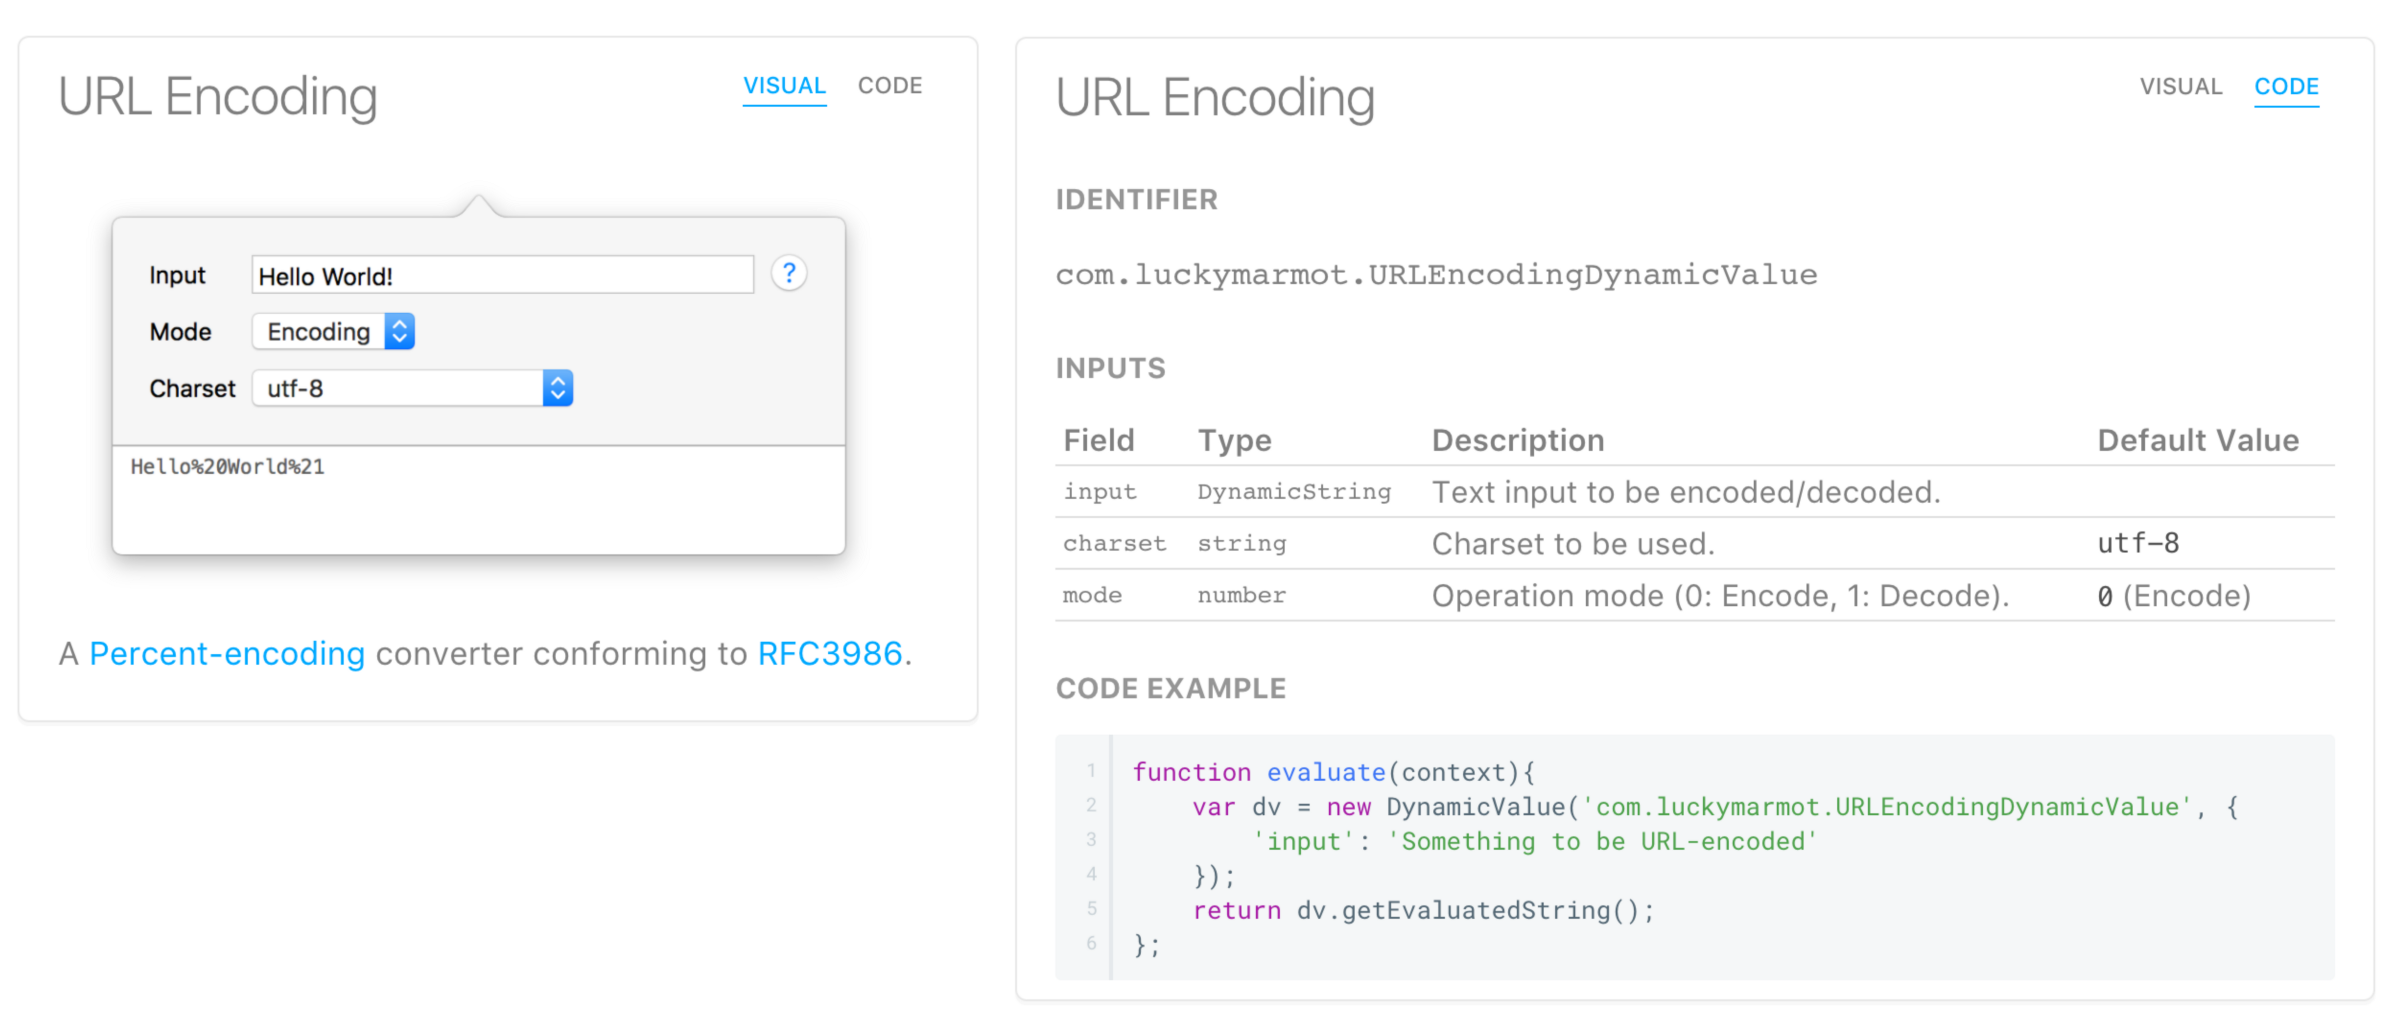This screenshot has height=1024, width=2400.
Task: Click the help question mark icon
Action: point(788,273)
